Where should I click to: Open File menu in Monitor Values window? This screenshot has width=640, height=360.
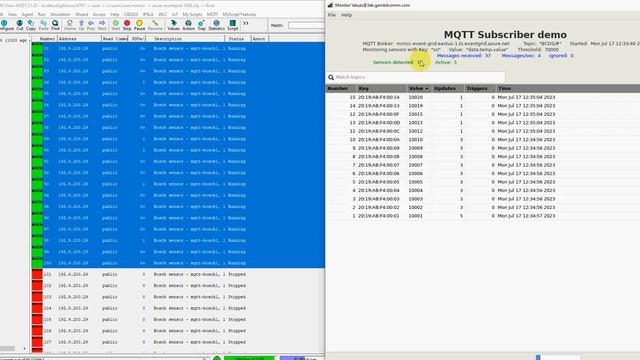[x=332, y=15]
